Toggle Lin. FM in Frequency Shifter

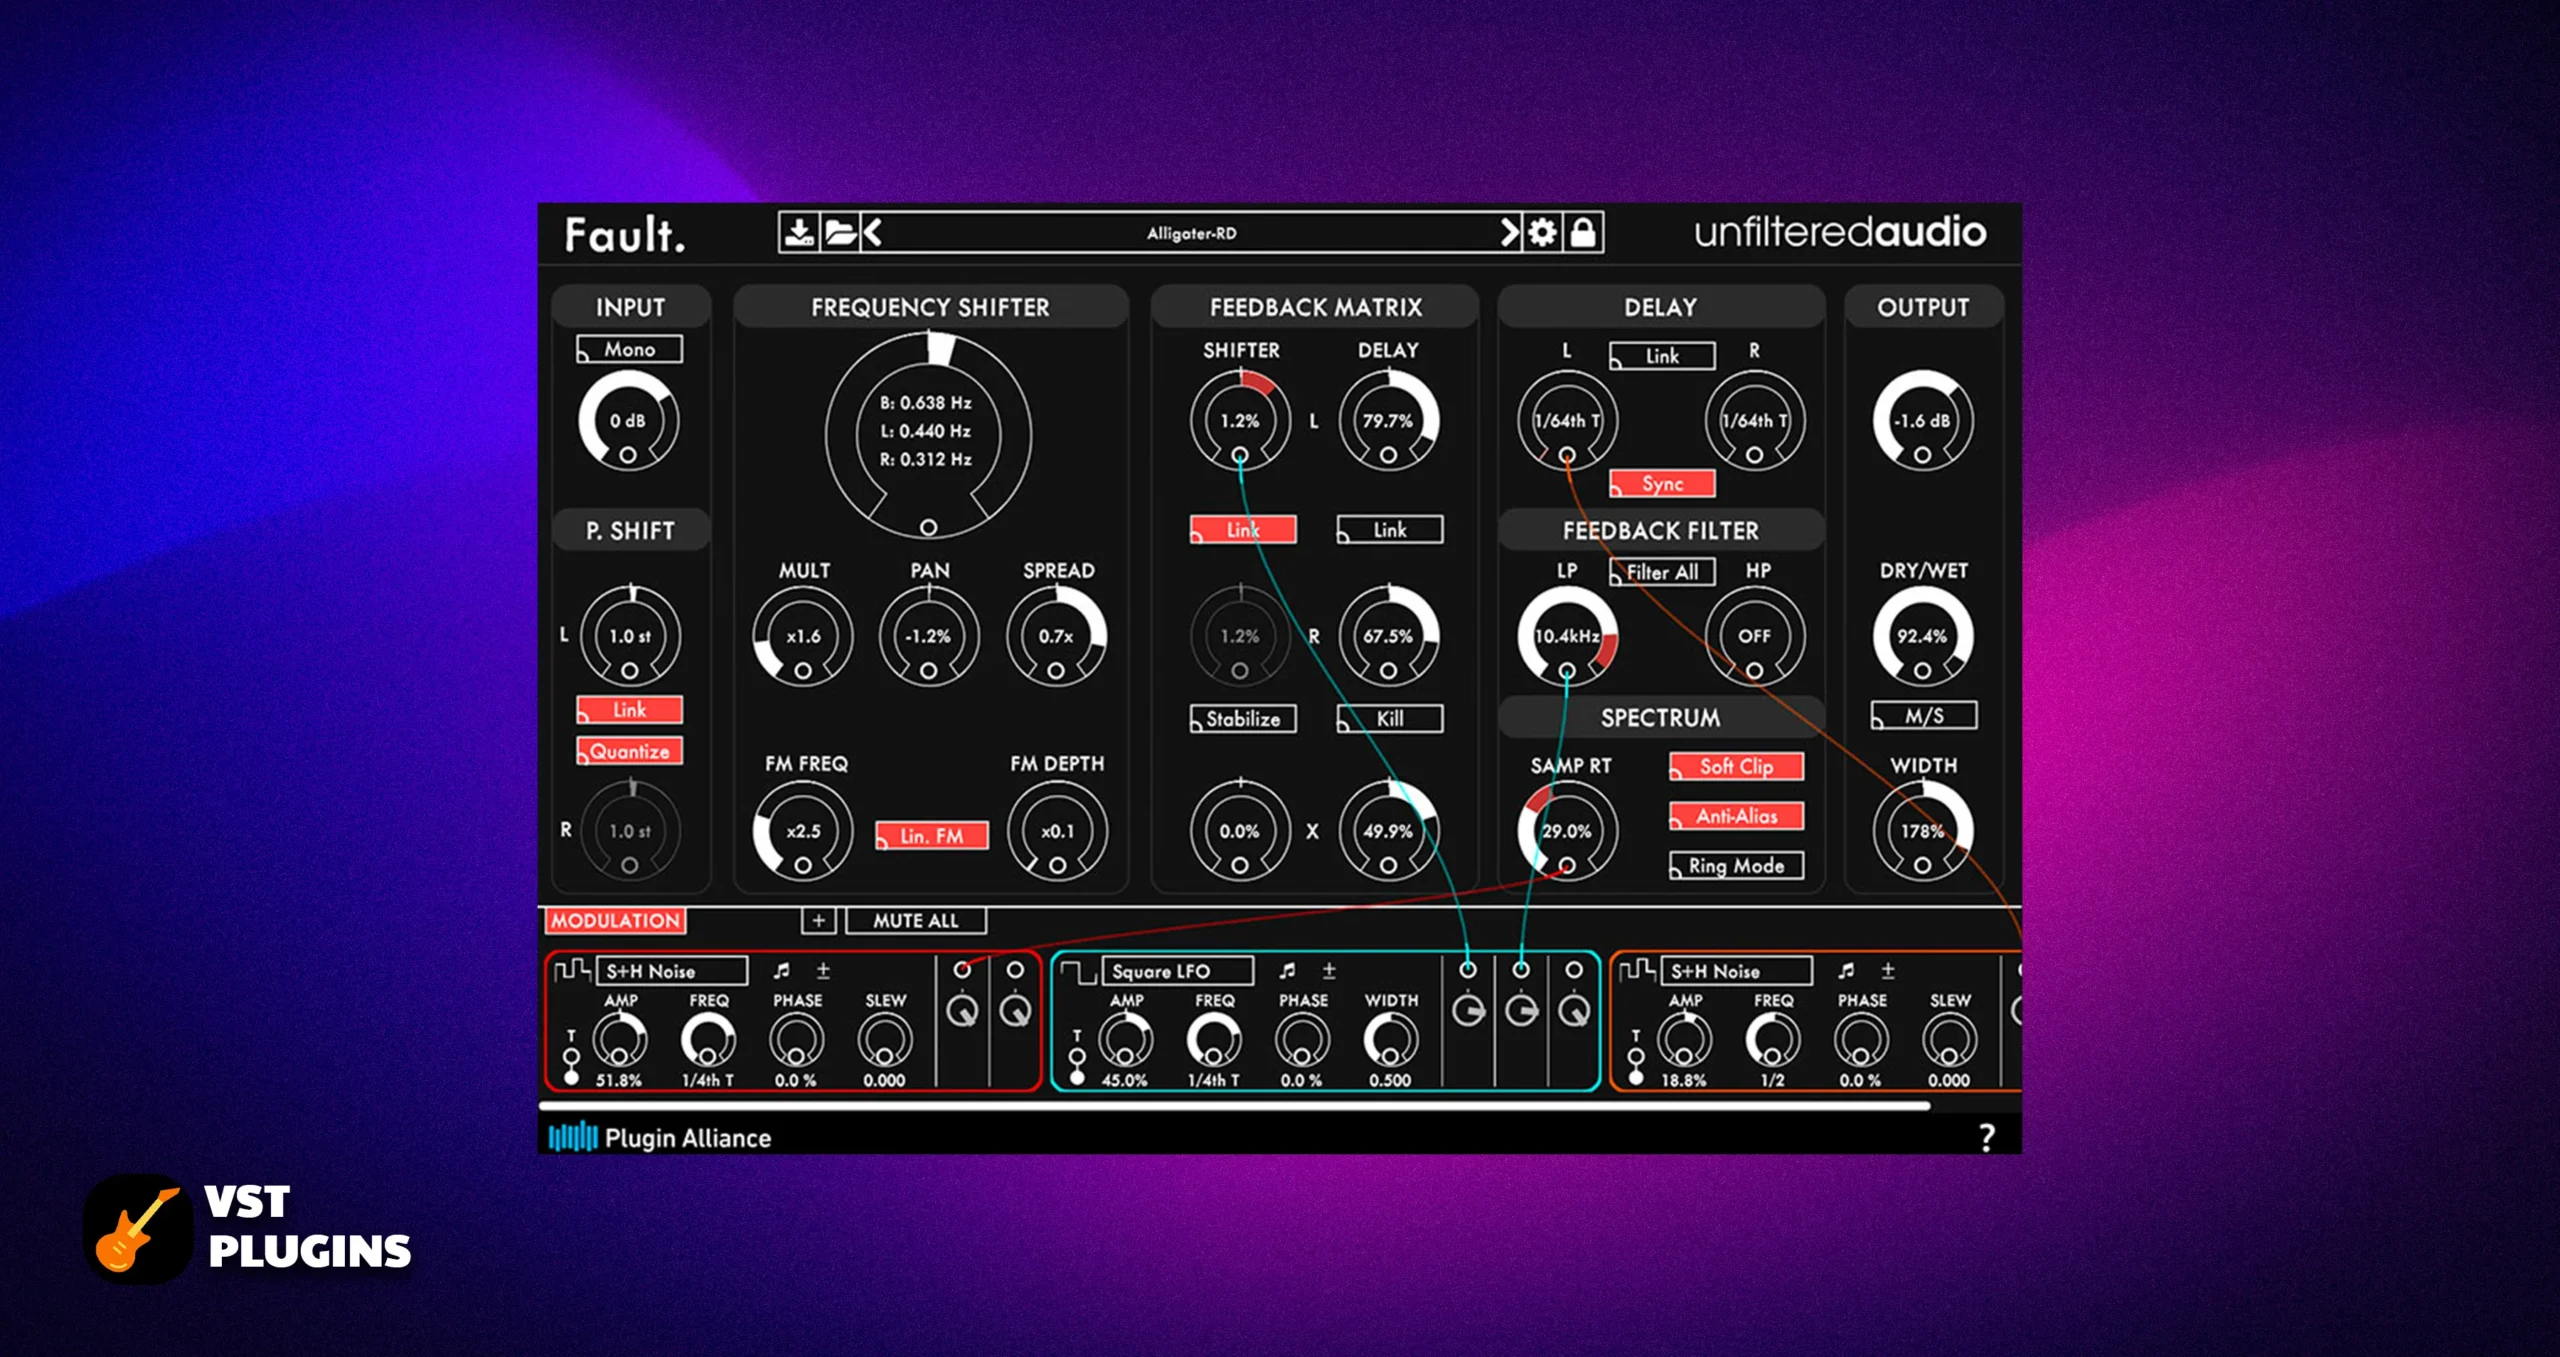[x=932, y=835]
